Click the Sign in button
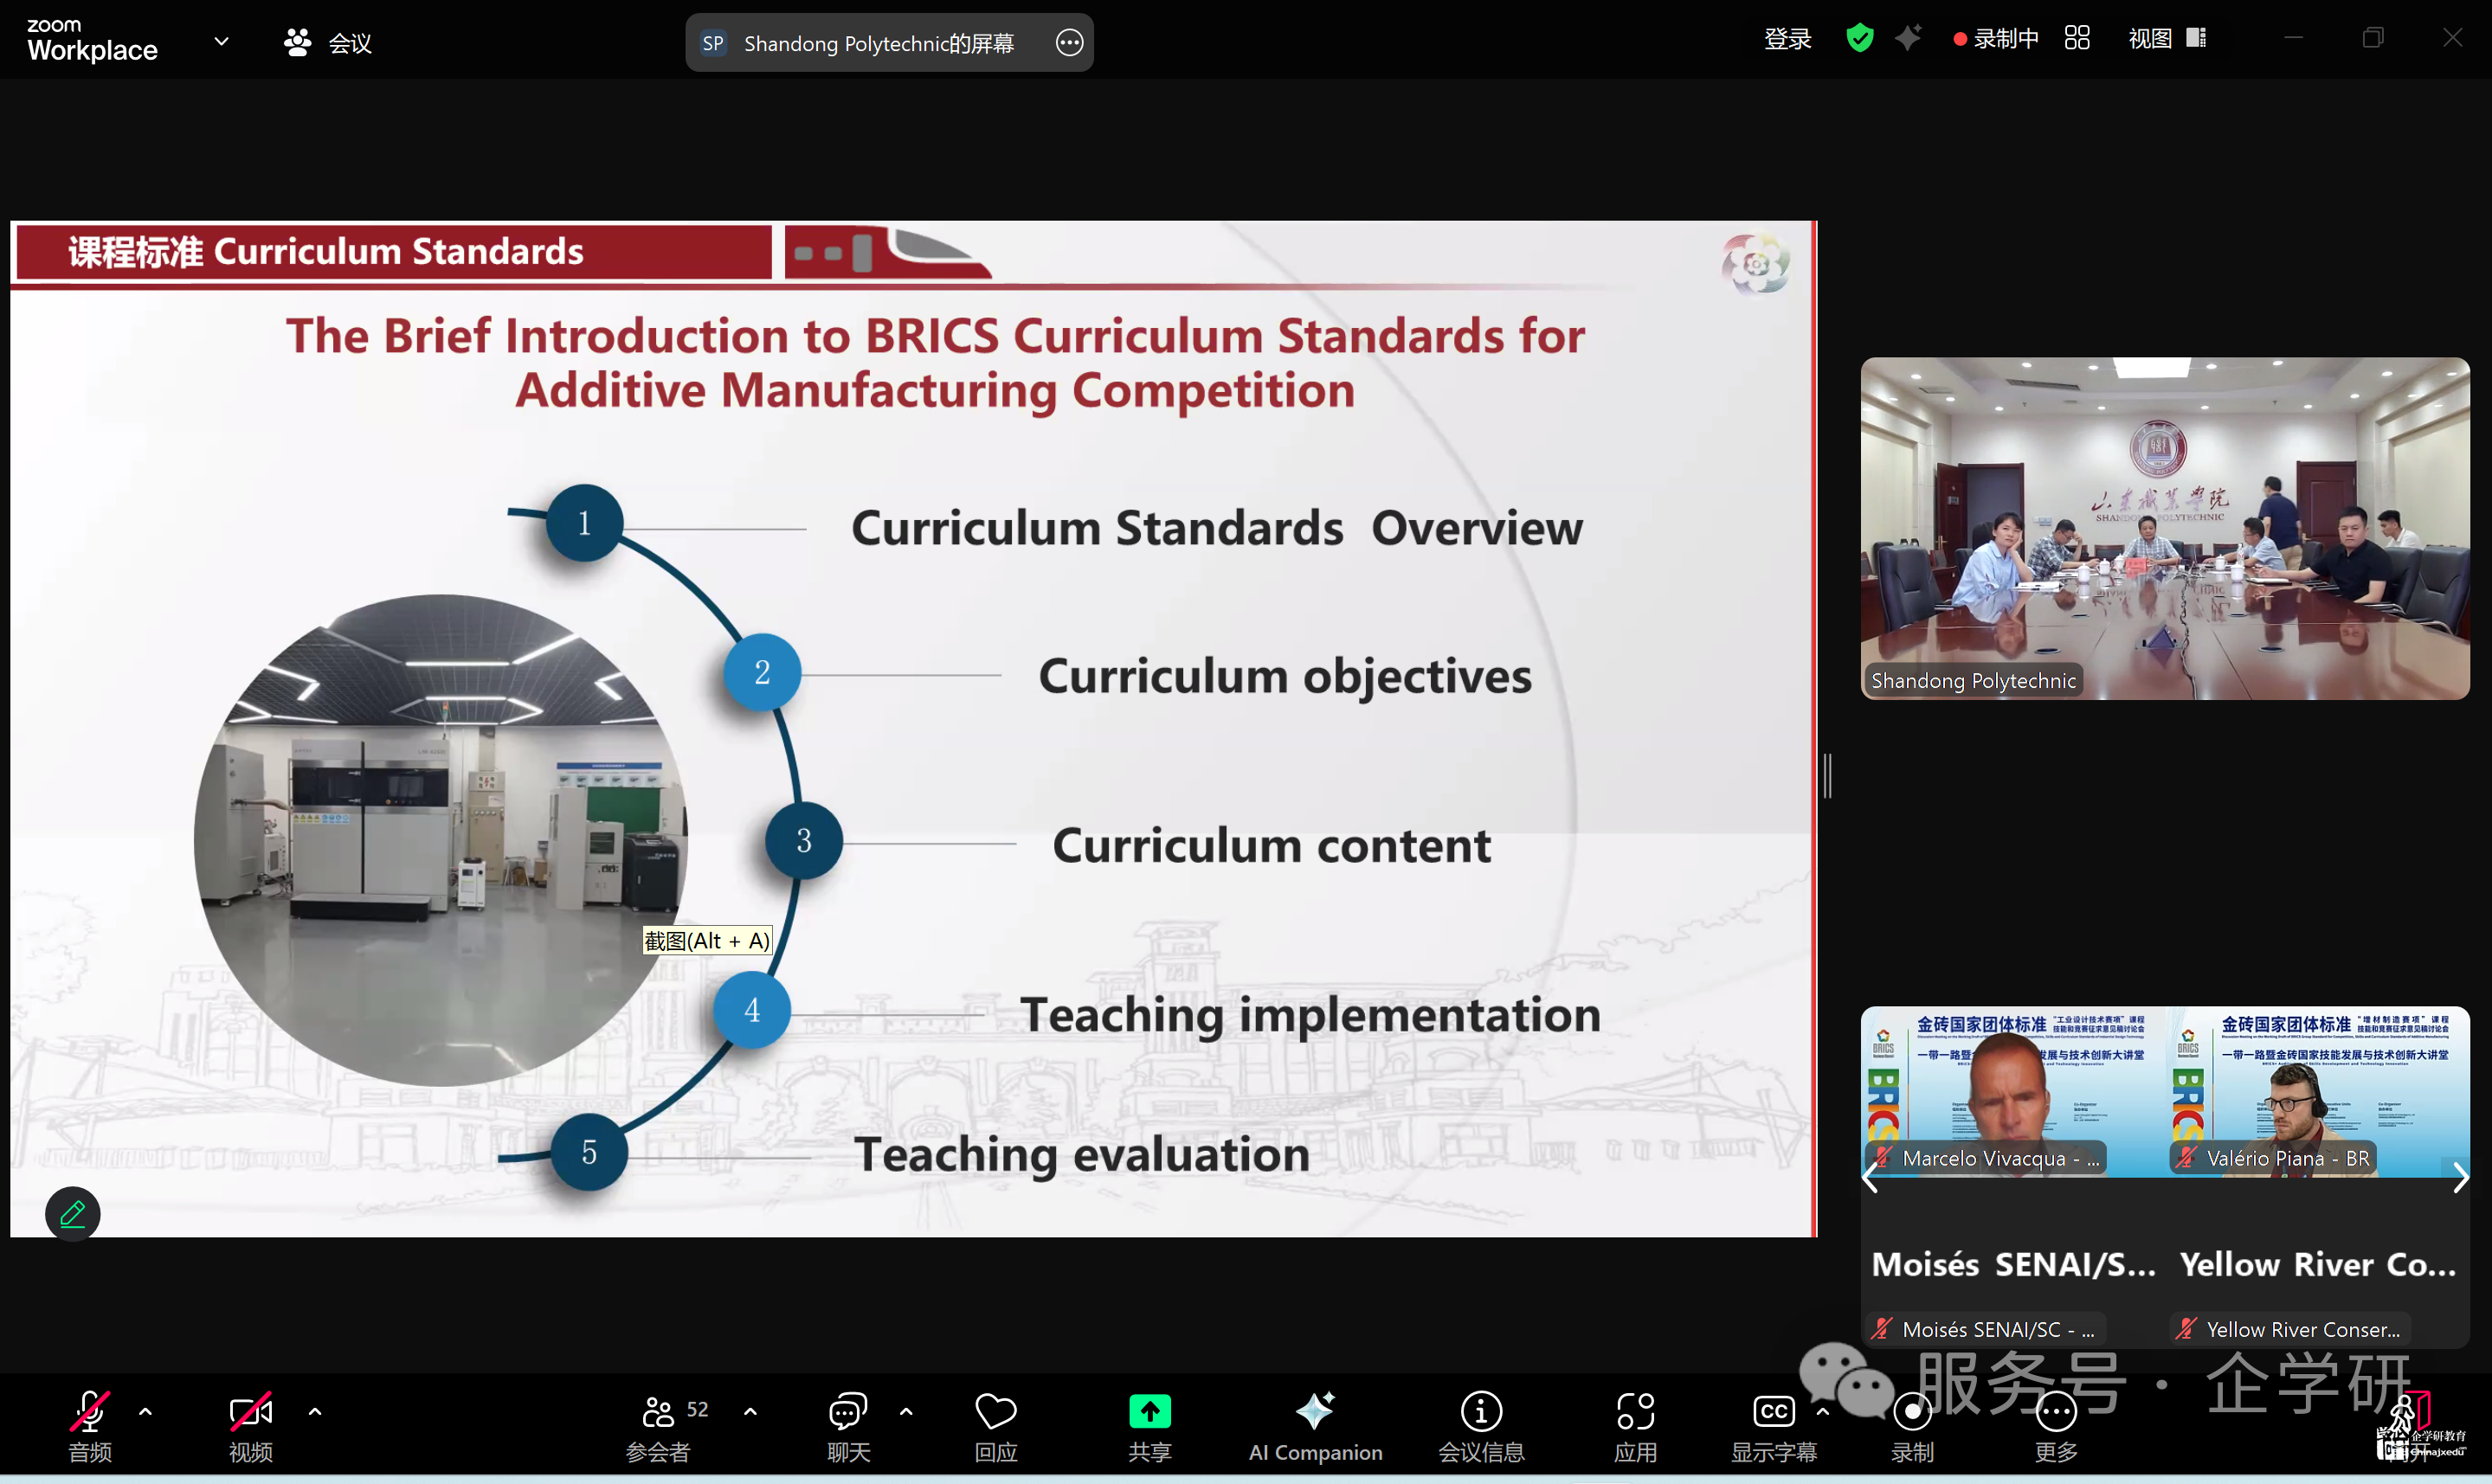 [1787, 39]
